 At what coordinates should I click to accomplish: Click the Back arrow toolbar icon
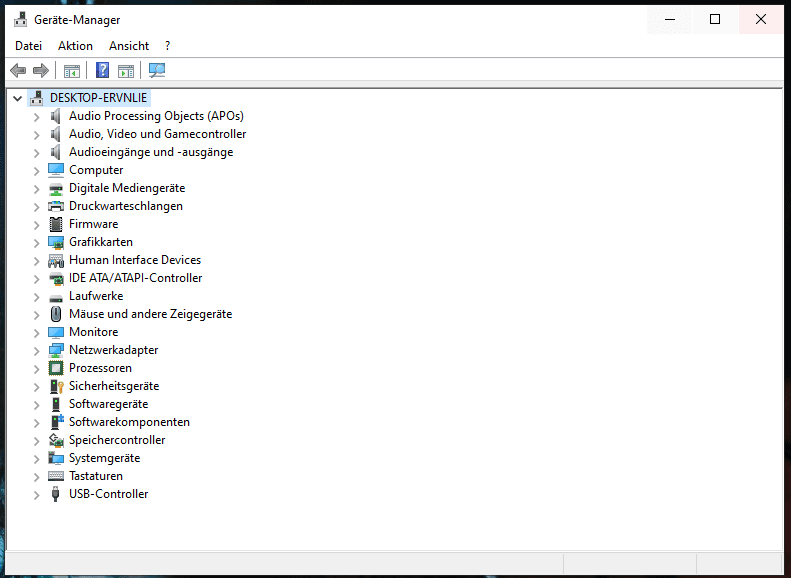pos(18,70)
